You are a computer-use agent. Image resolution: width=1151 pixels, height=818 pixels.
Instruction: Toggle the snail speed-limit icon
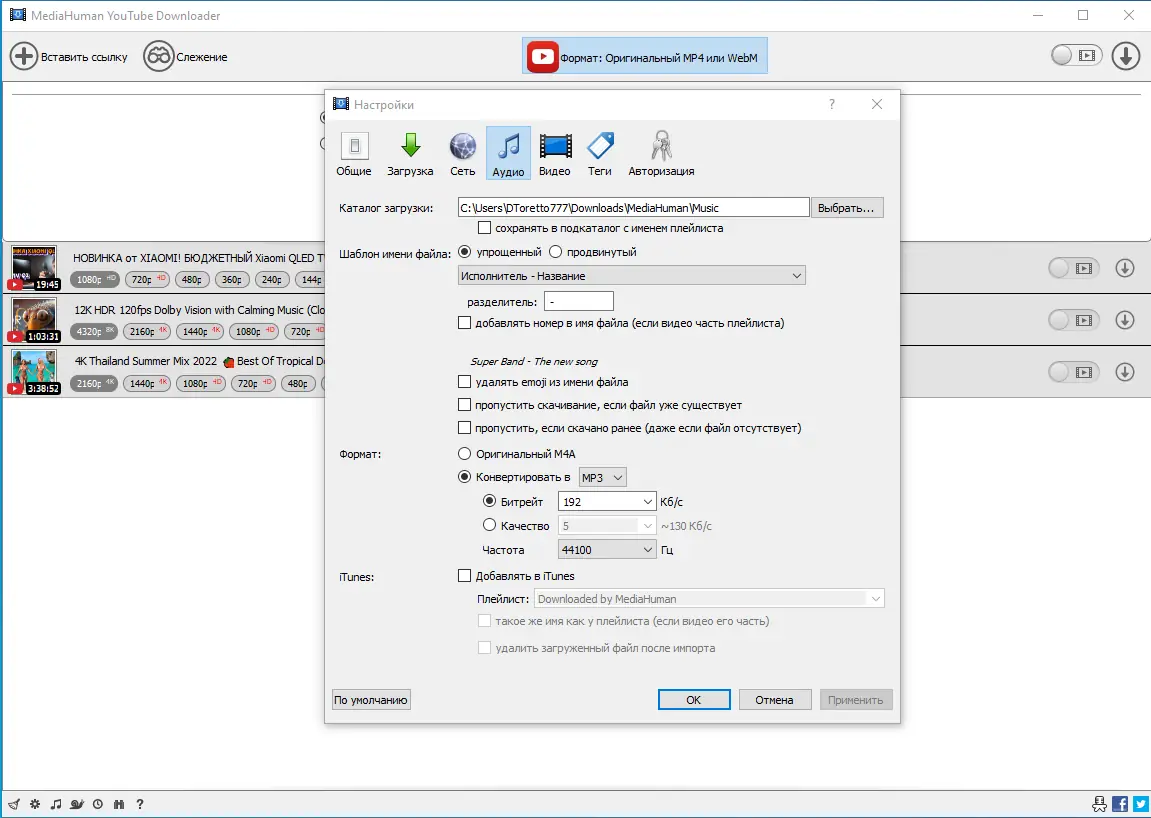click(77, 804)
